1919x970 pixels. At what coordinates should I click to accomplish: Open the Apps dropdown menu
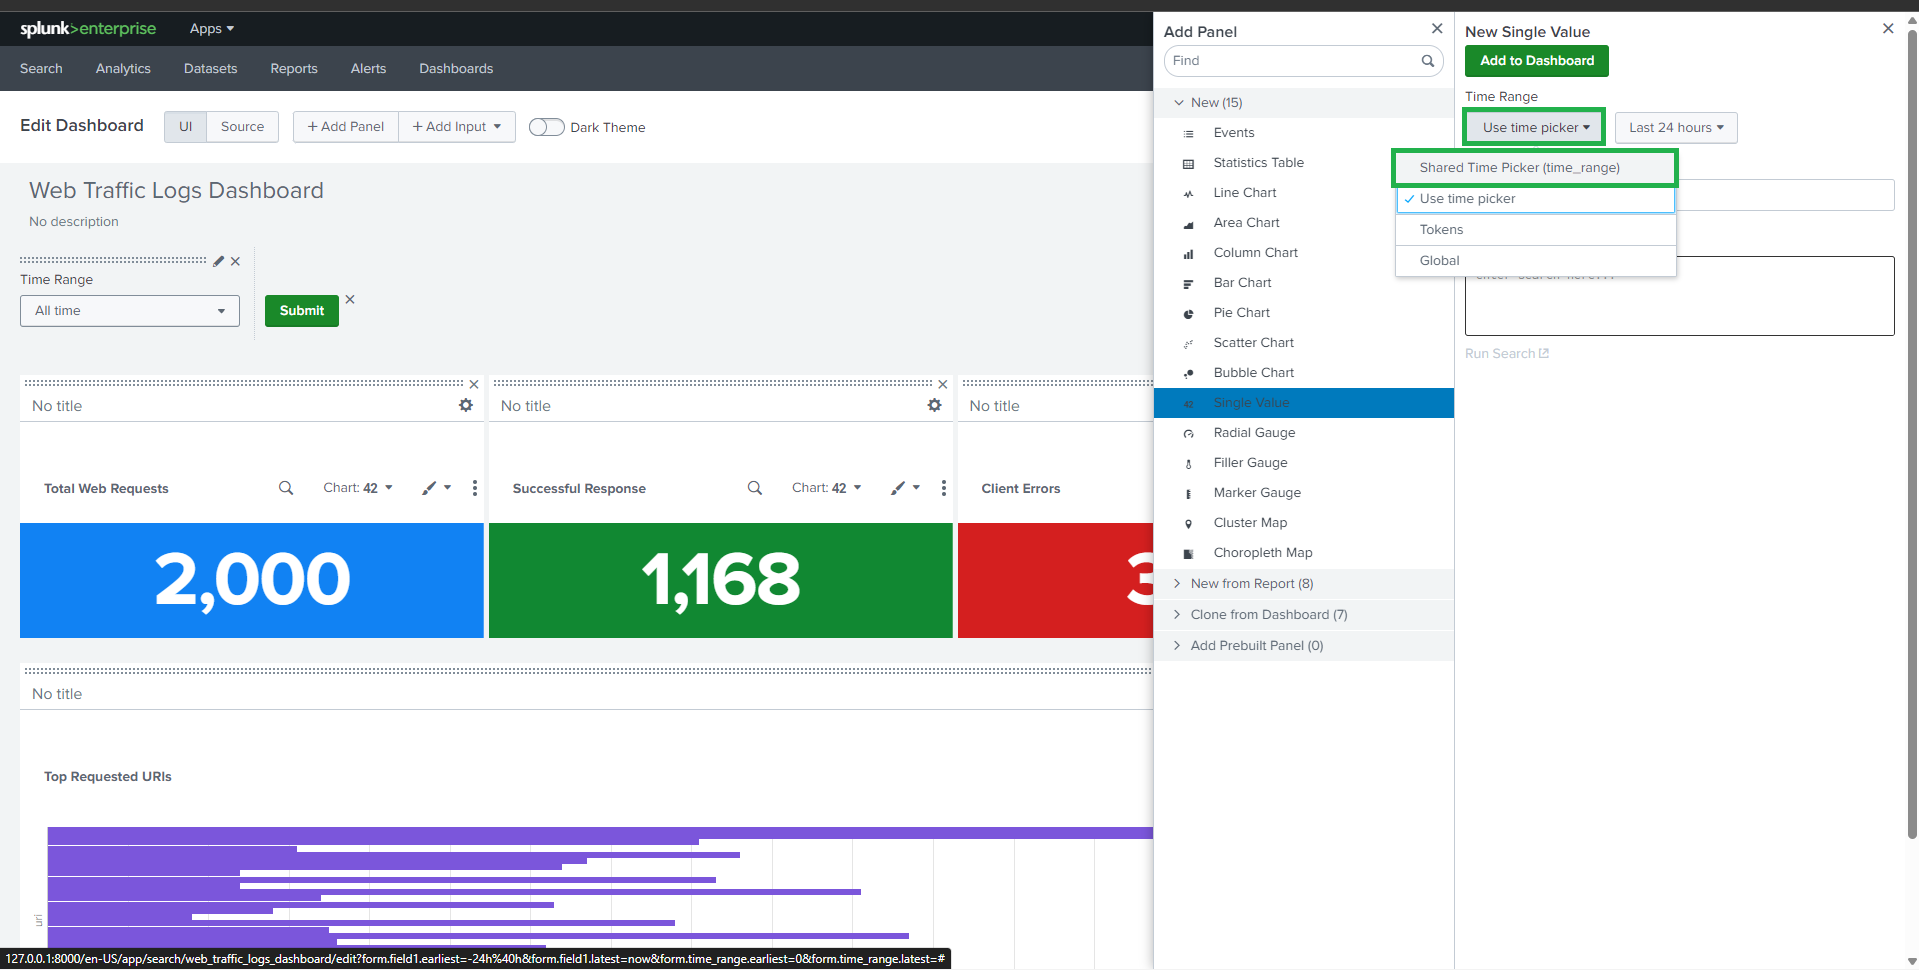(212, 29)
